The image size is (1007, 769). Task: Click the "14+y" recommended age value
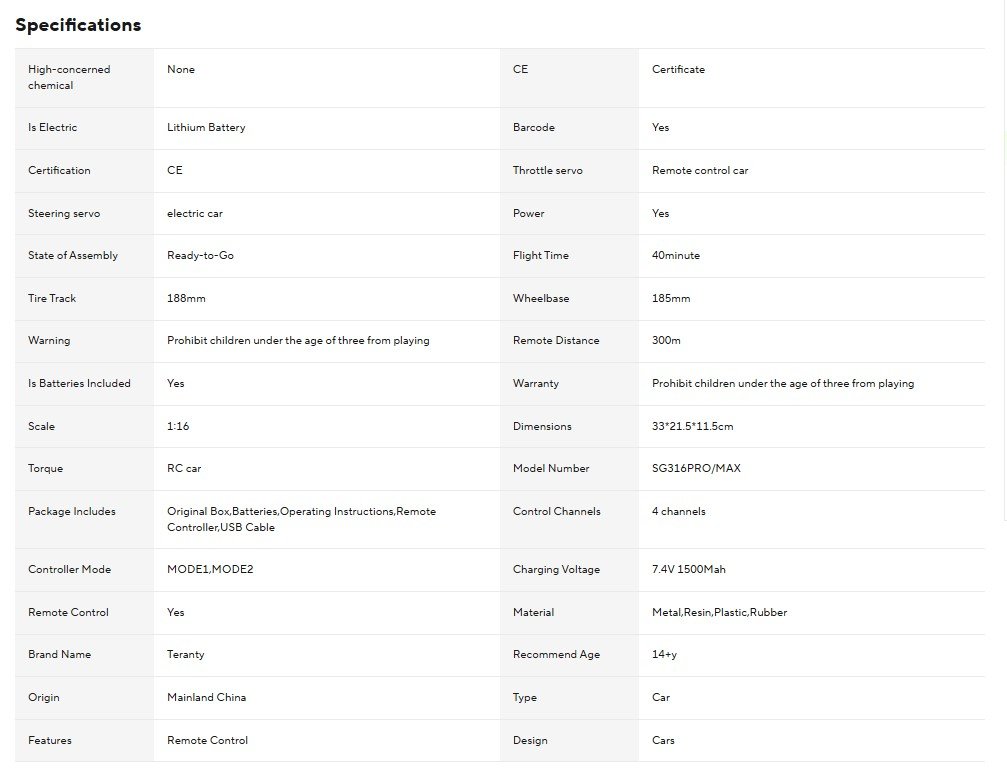pyautogui.click(x=664, y=655)
